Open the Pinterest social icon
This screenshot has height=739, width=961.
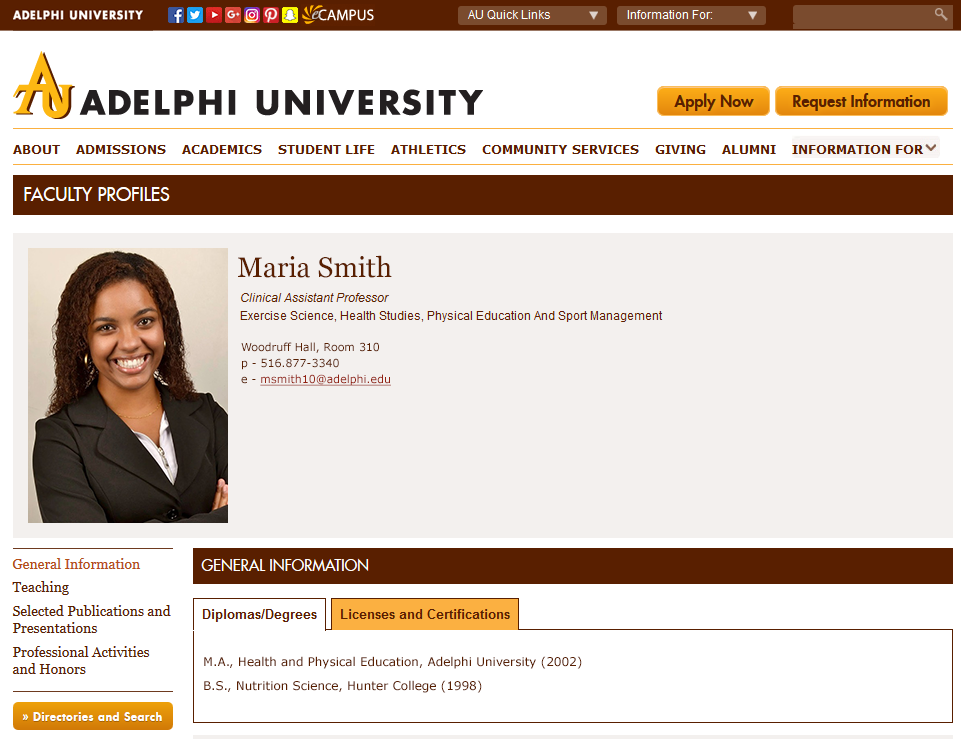click(x=271, y=15)
